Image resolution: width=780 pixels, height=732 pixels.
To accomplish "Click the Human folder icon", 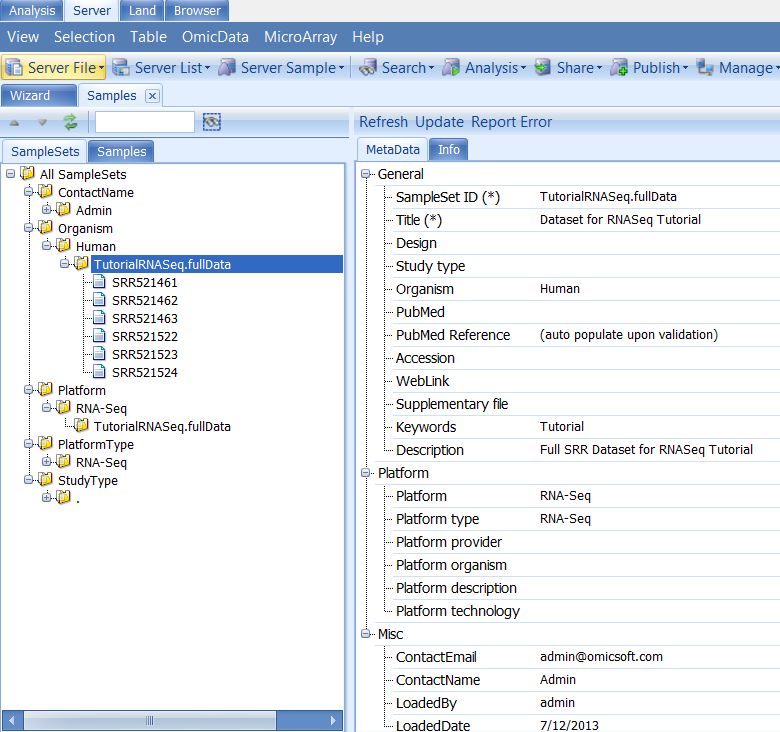I will pos(63,245).
